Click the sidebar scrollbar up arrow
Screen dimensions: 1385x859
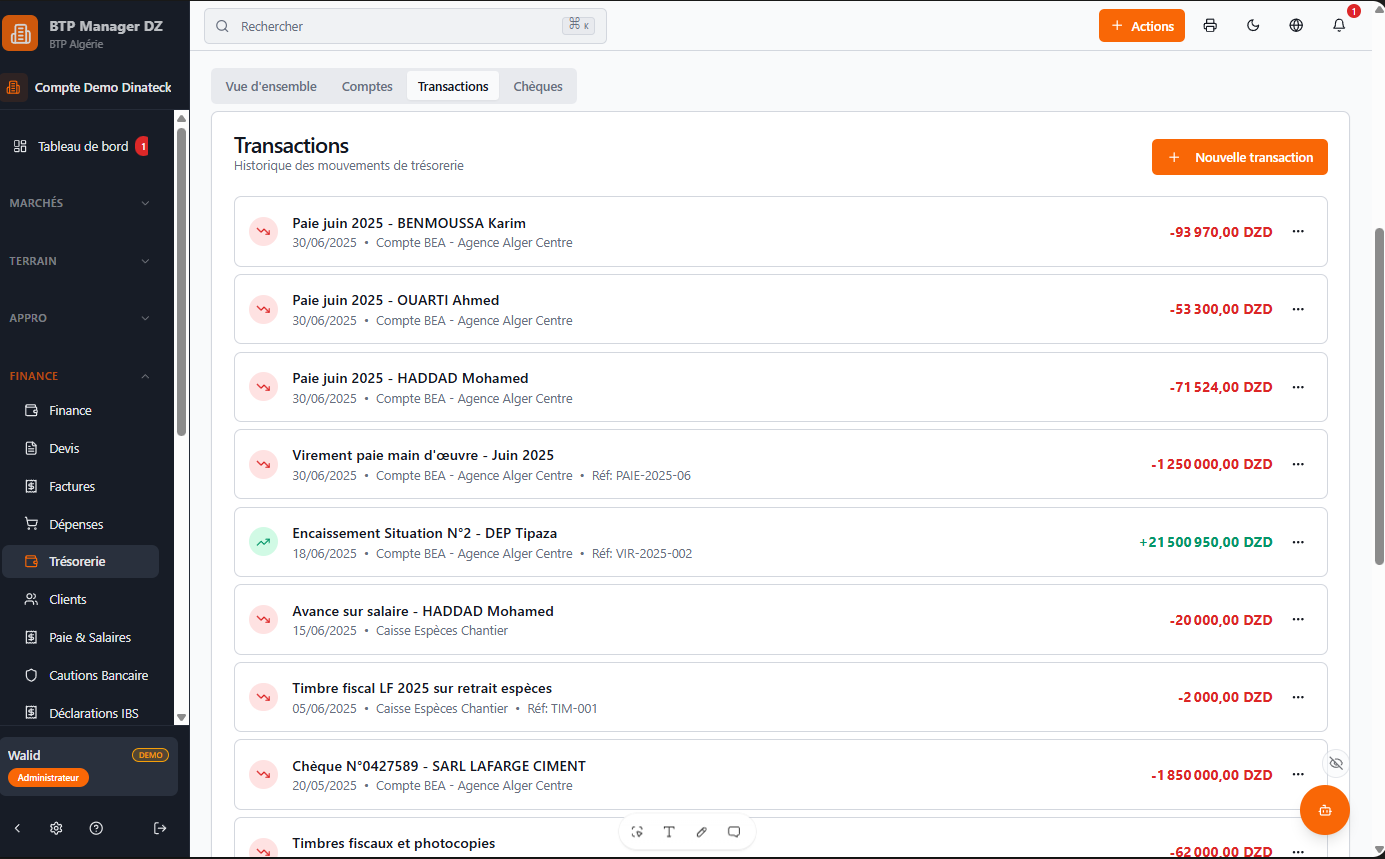tap(181, 119)
